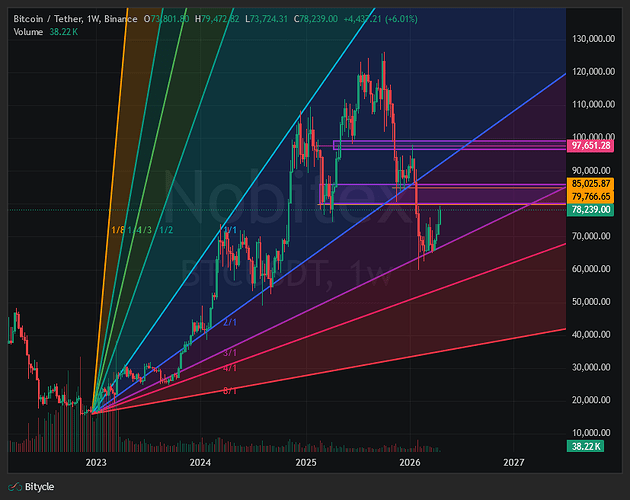Click the Bitcoin / Tether symbol title
The height and width of the screenshot is (500, 630).
[x=48, y=19]
